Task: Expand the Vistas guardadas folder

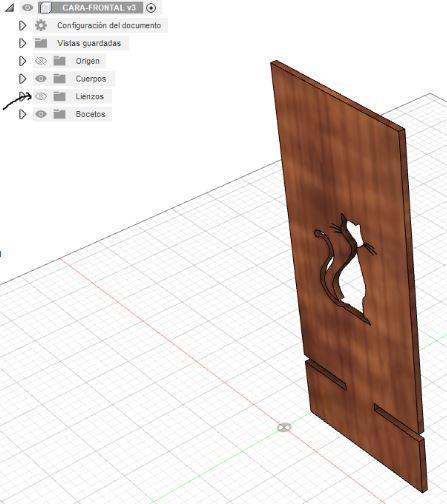Action: pyautogui.click(x=22, y=43)
